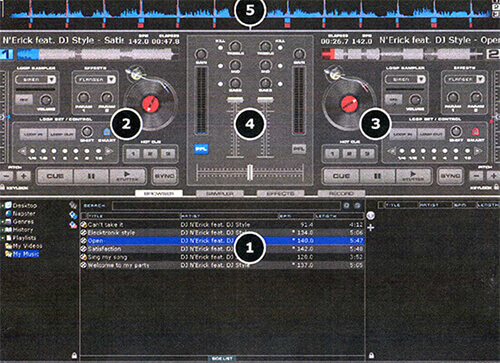Switch to the Sampler tab
Image resolution: width=500 pixels, height=363 pixels.
point(220,193)
